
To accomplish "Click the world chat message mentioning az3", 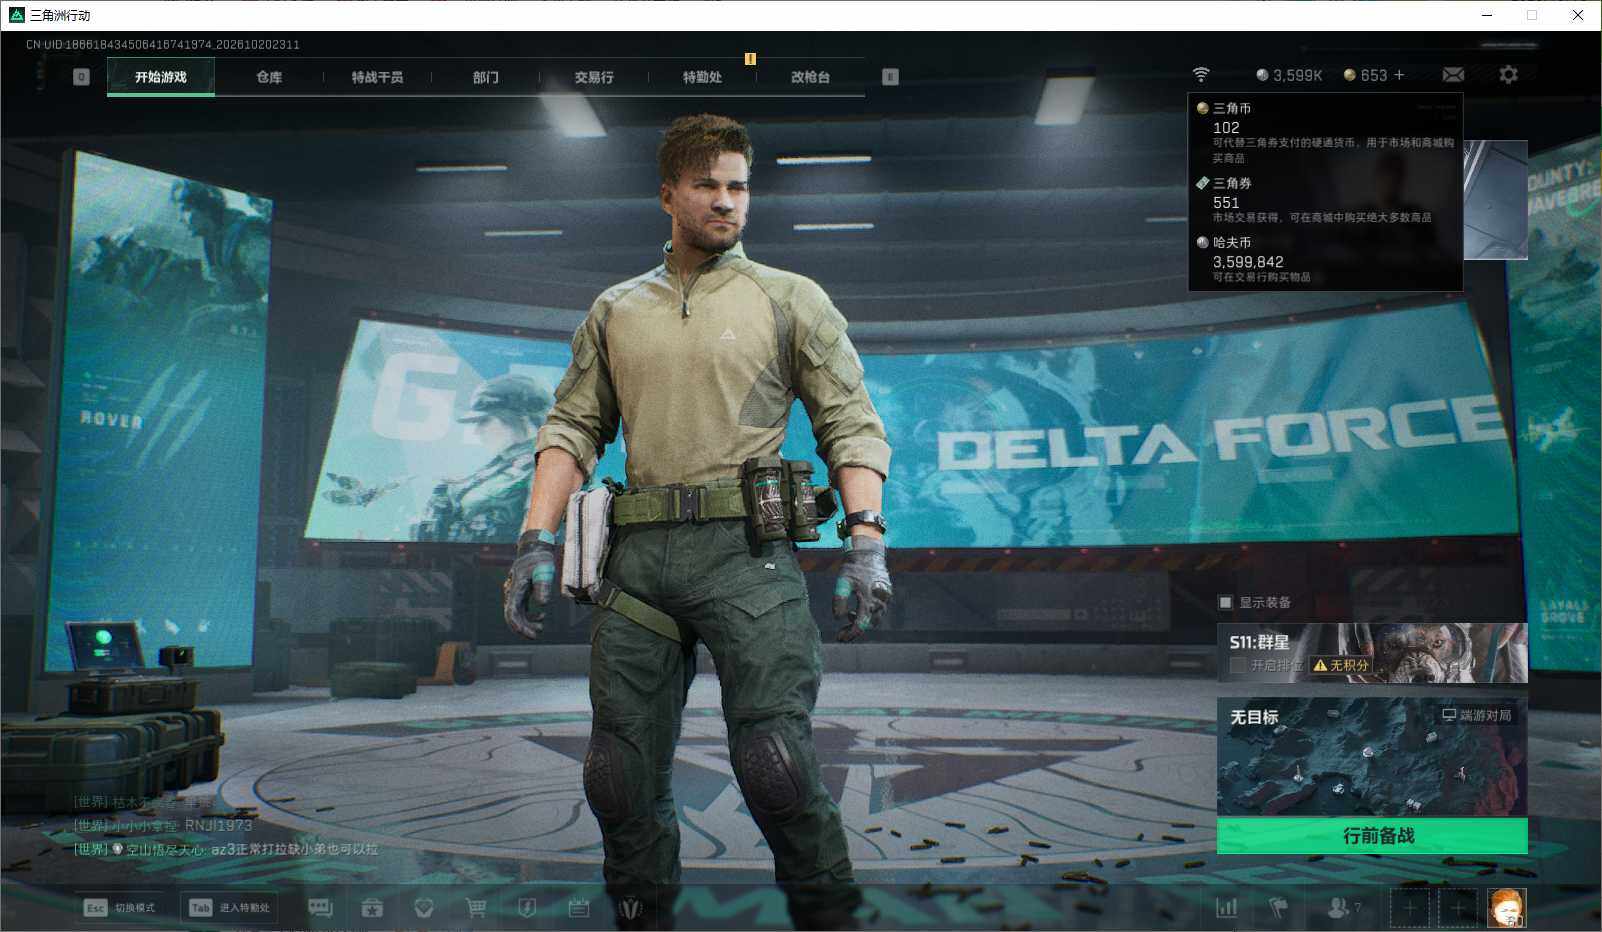I will point(226,849).
